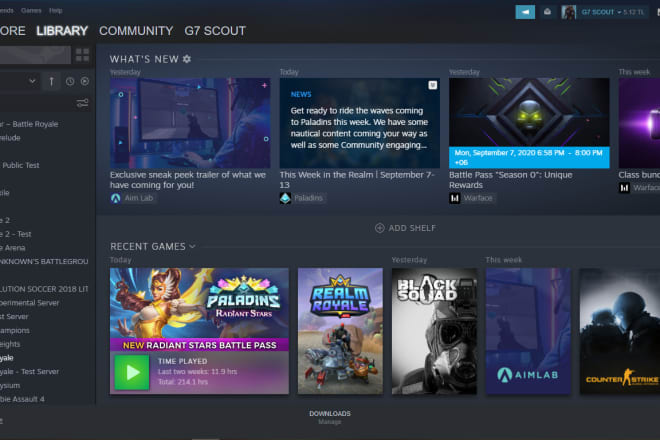Open the inbox notifications envelope icon
Viewport: 660px width, 440px height.
(547, 12)
